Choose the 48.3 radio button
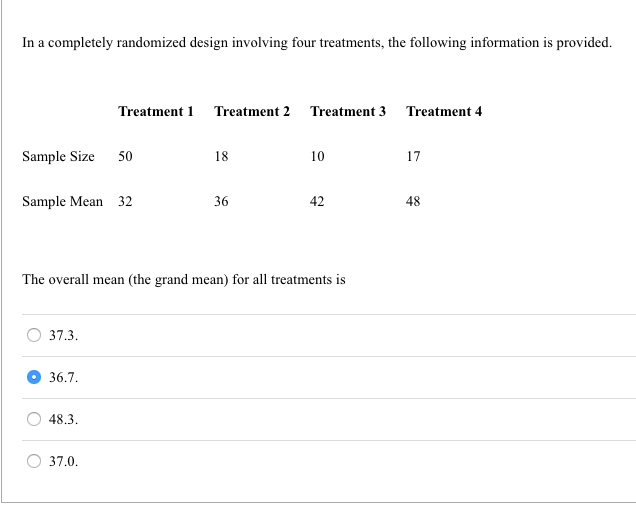 click(35, 420)
